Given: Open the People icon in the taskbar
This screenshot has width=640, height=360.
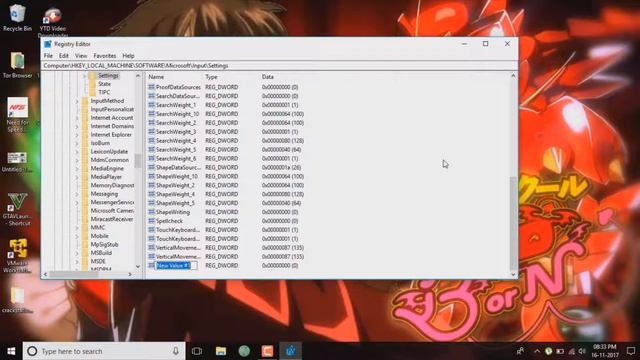Looking at the screenshot, I should pyautogui.click(x=520, y=351).
